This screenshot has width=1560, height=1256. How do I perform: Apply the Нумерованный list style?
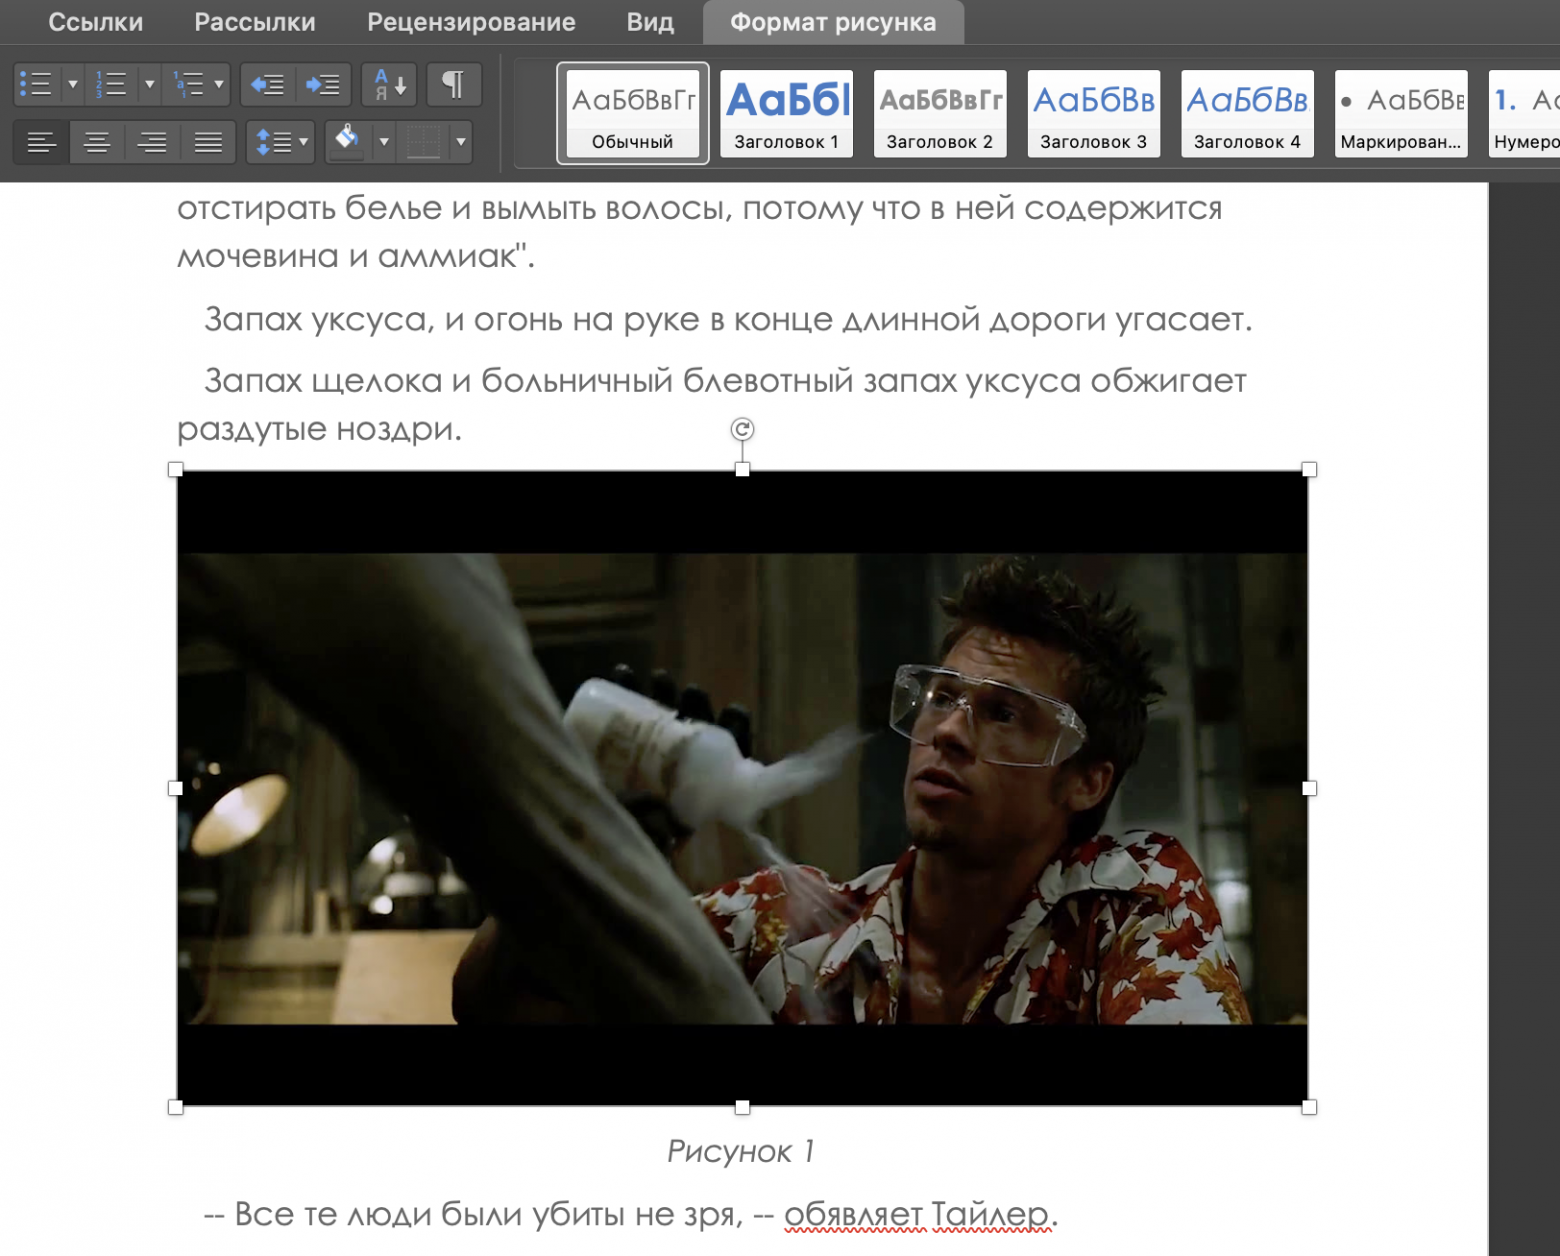tap(1524, 113)
